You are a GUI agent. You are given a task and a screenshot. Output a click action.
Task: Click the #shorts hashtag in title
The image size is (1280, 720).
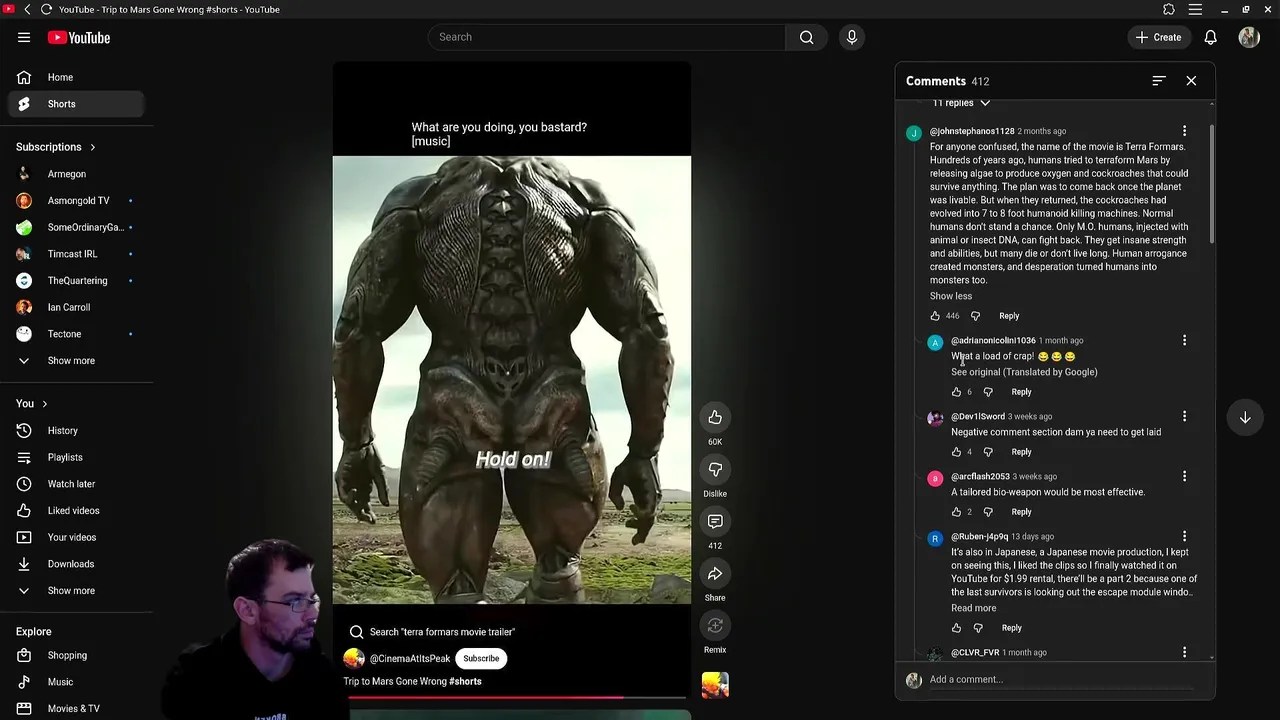pos(465,682)
